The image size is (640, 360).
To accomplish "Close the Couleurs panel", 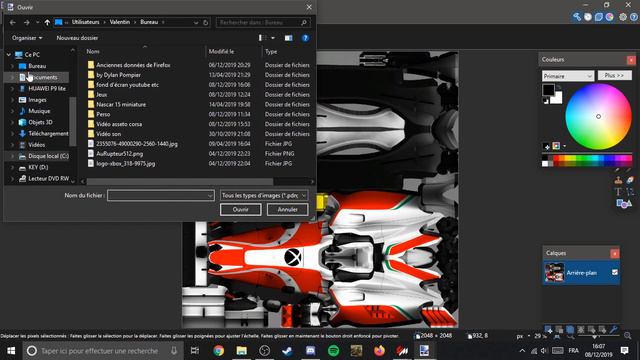I will tap(631, 60).
